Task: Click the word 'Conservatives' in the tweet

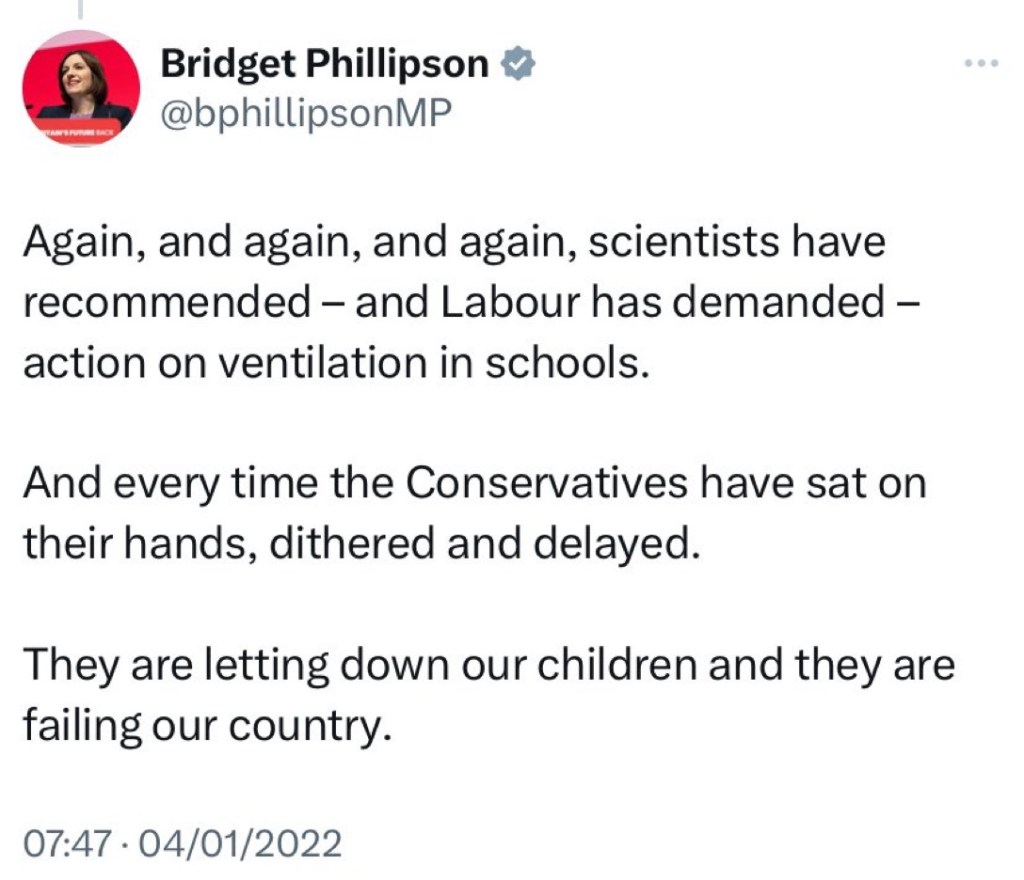Action: [547, 484]
